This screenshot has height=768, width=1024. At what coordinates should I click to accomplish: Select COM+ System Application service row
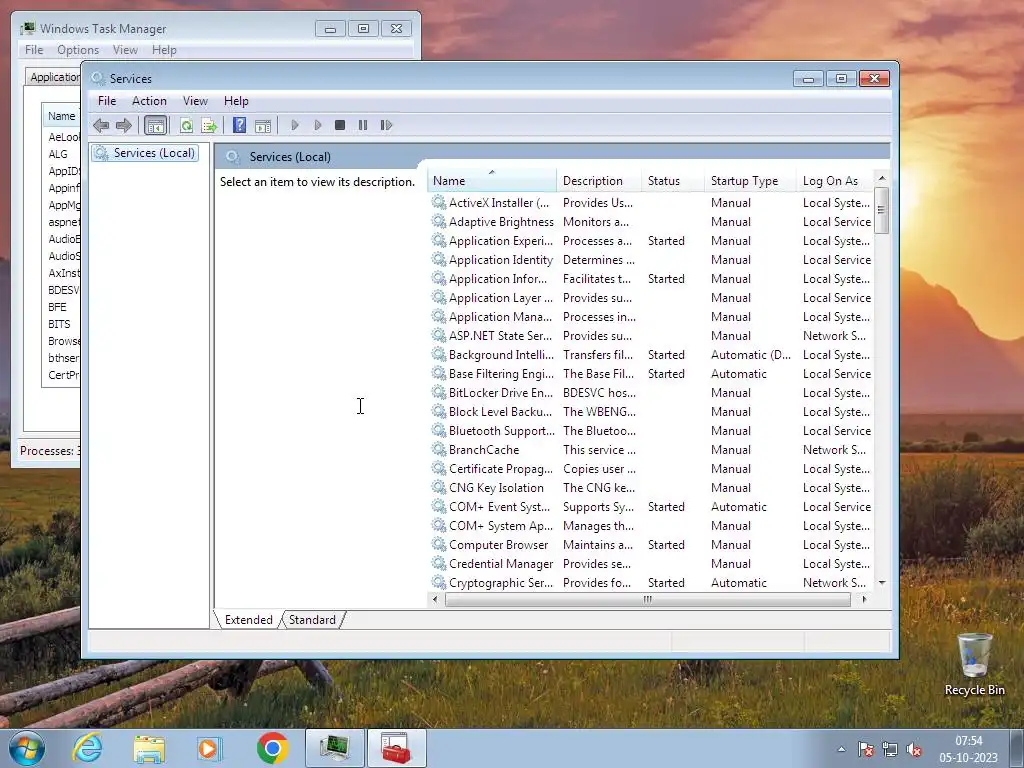pos(651,526)
